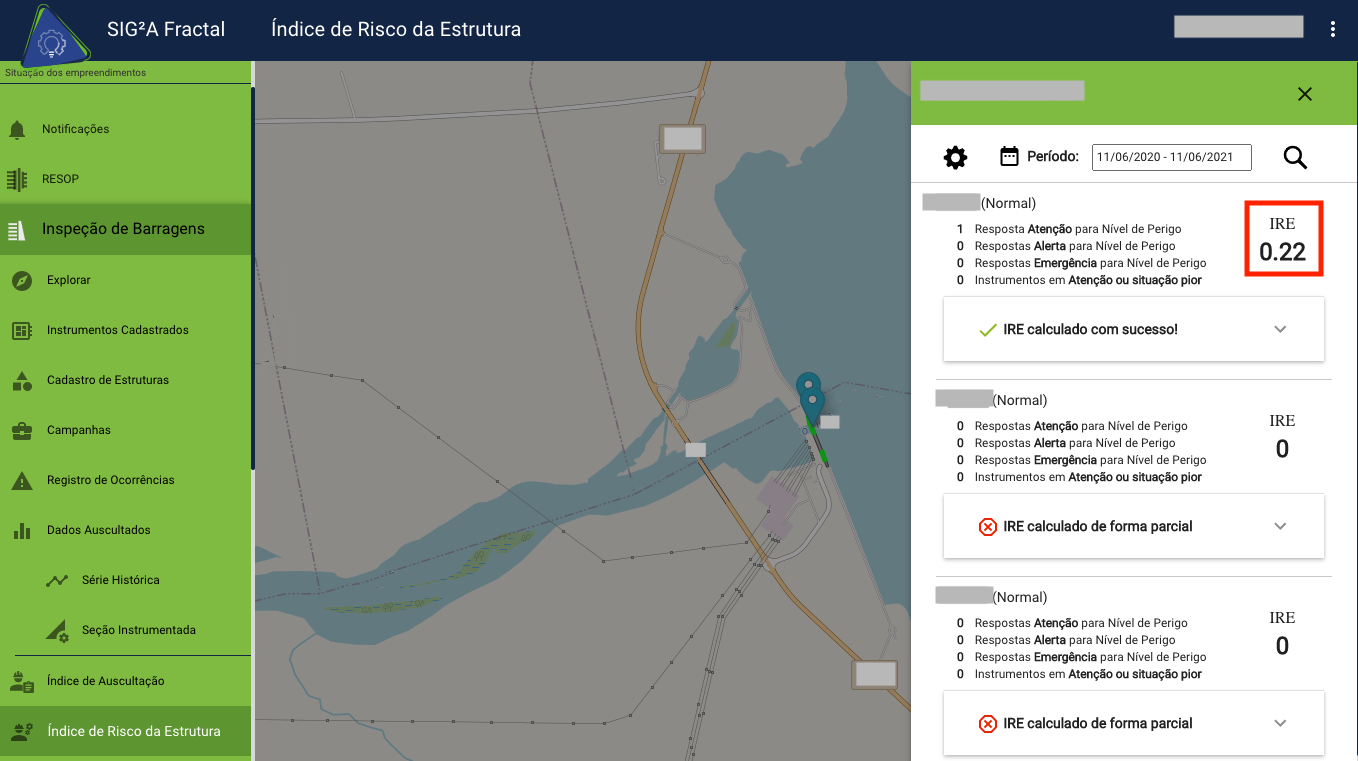1358x761 pixels.
Task: Click the Cadastro de Estruturas shapes icon
Action: [22, 380]
